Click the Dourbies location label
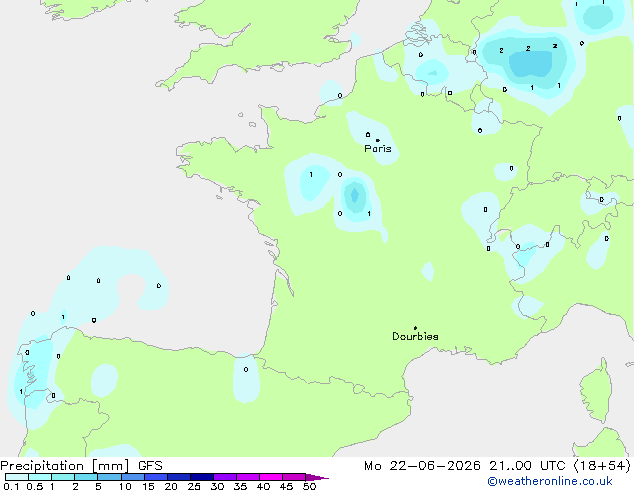This screenshot has width=634, height=490. [x=415, y=336]
